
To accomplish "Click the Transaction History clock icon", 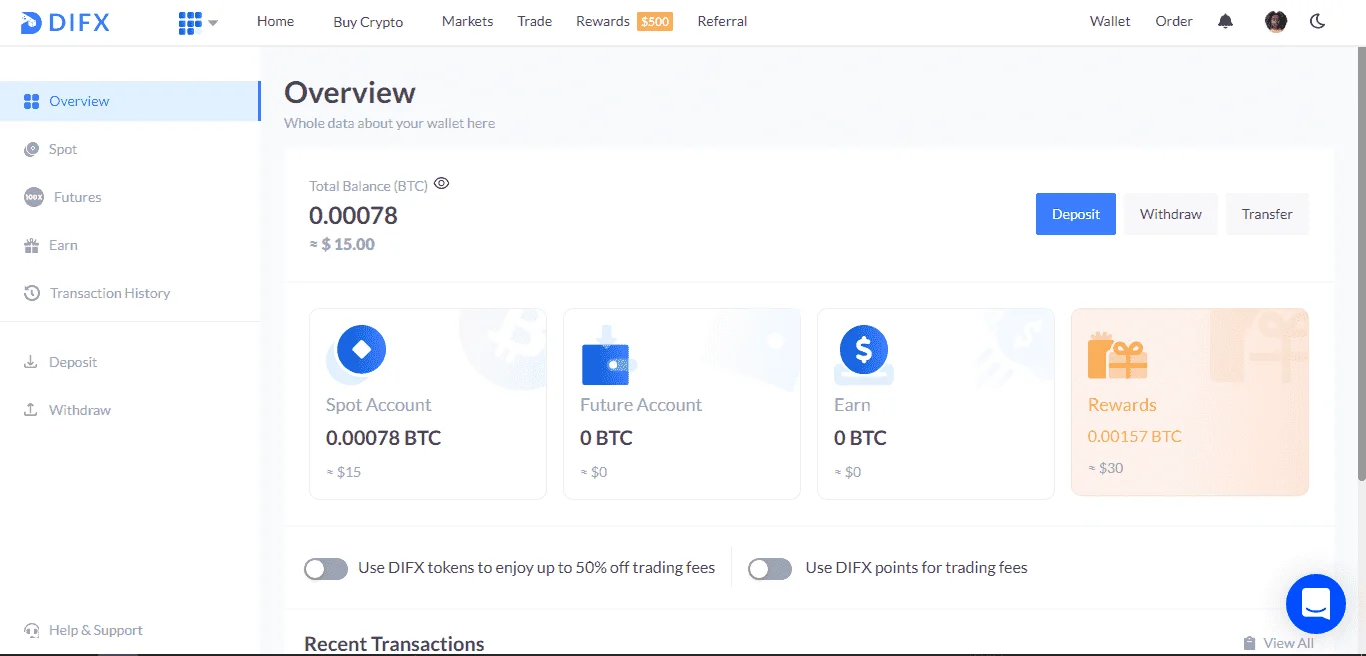I will [x=31, y=293].
